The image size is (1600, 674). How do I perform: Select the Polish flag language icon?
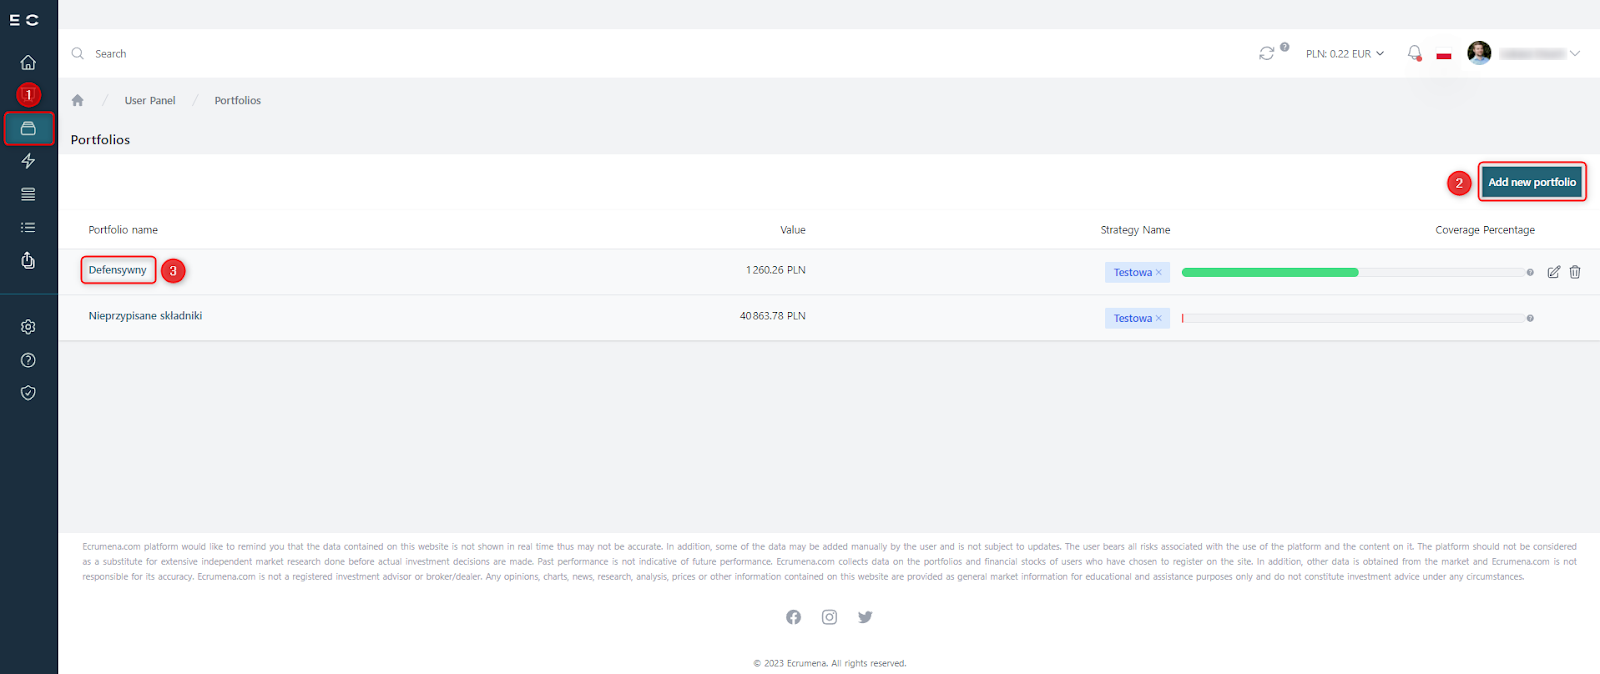(x=1444, y=55)
